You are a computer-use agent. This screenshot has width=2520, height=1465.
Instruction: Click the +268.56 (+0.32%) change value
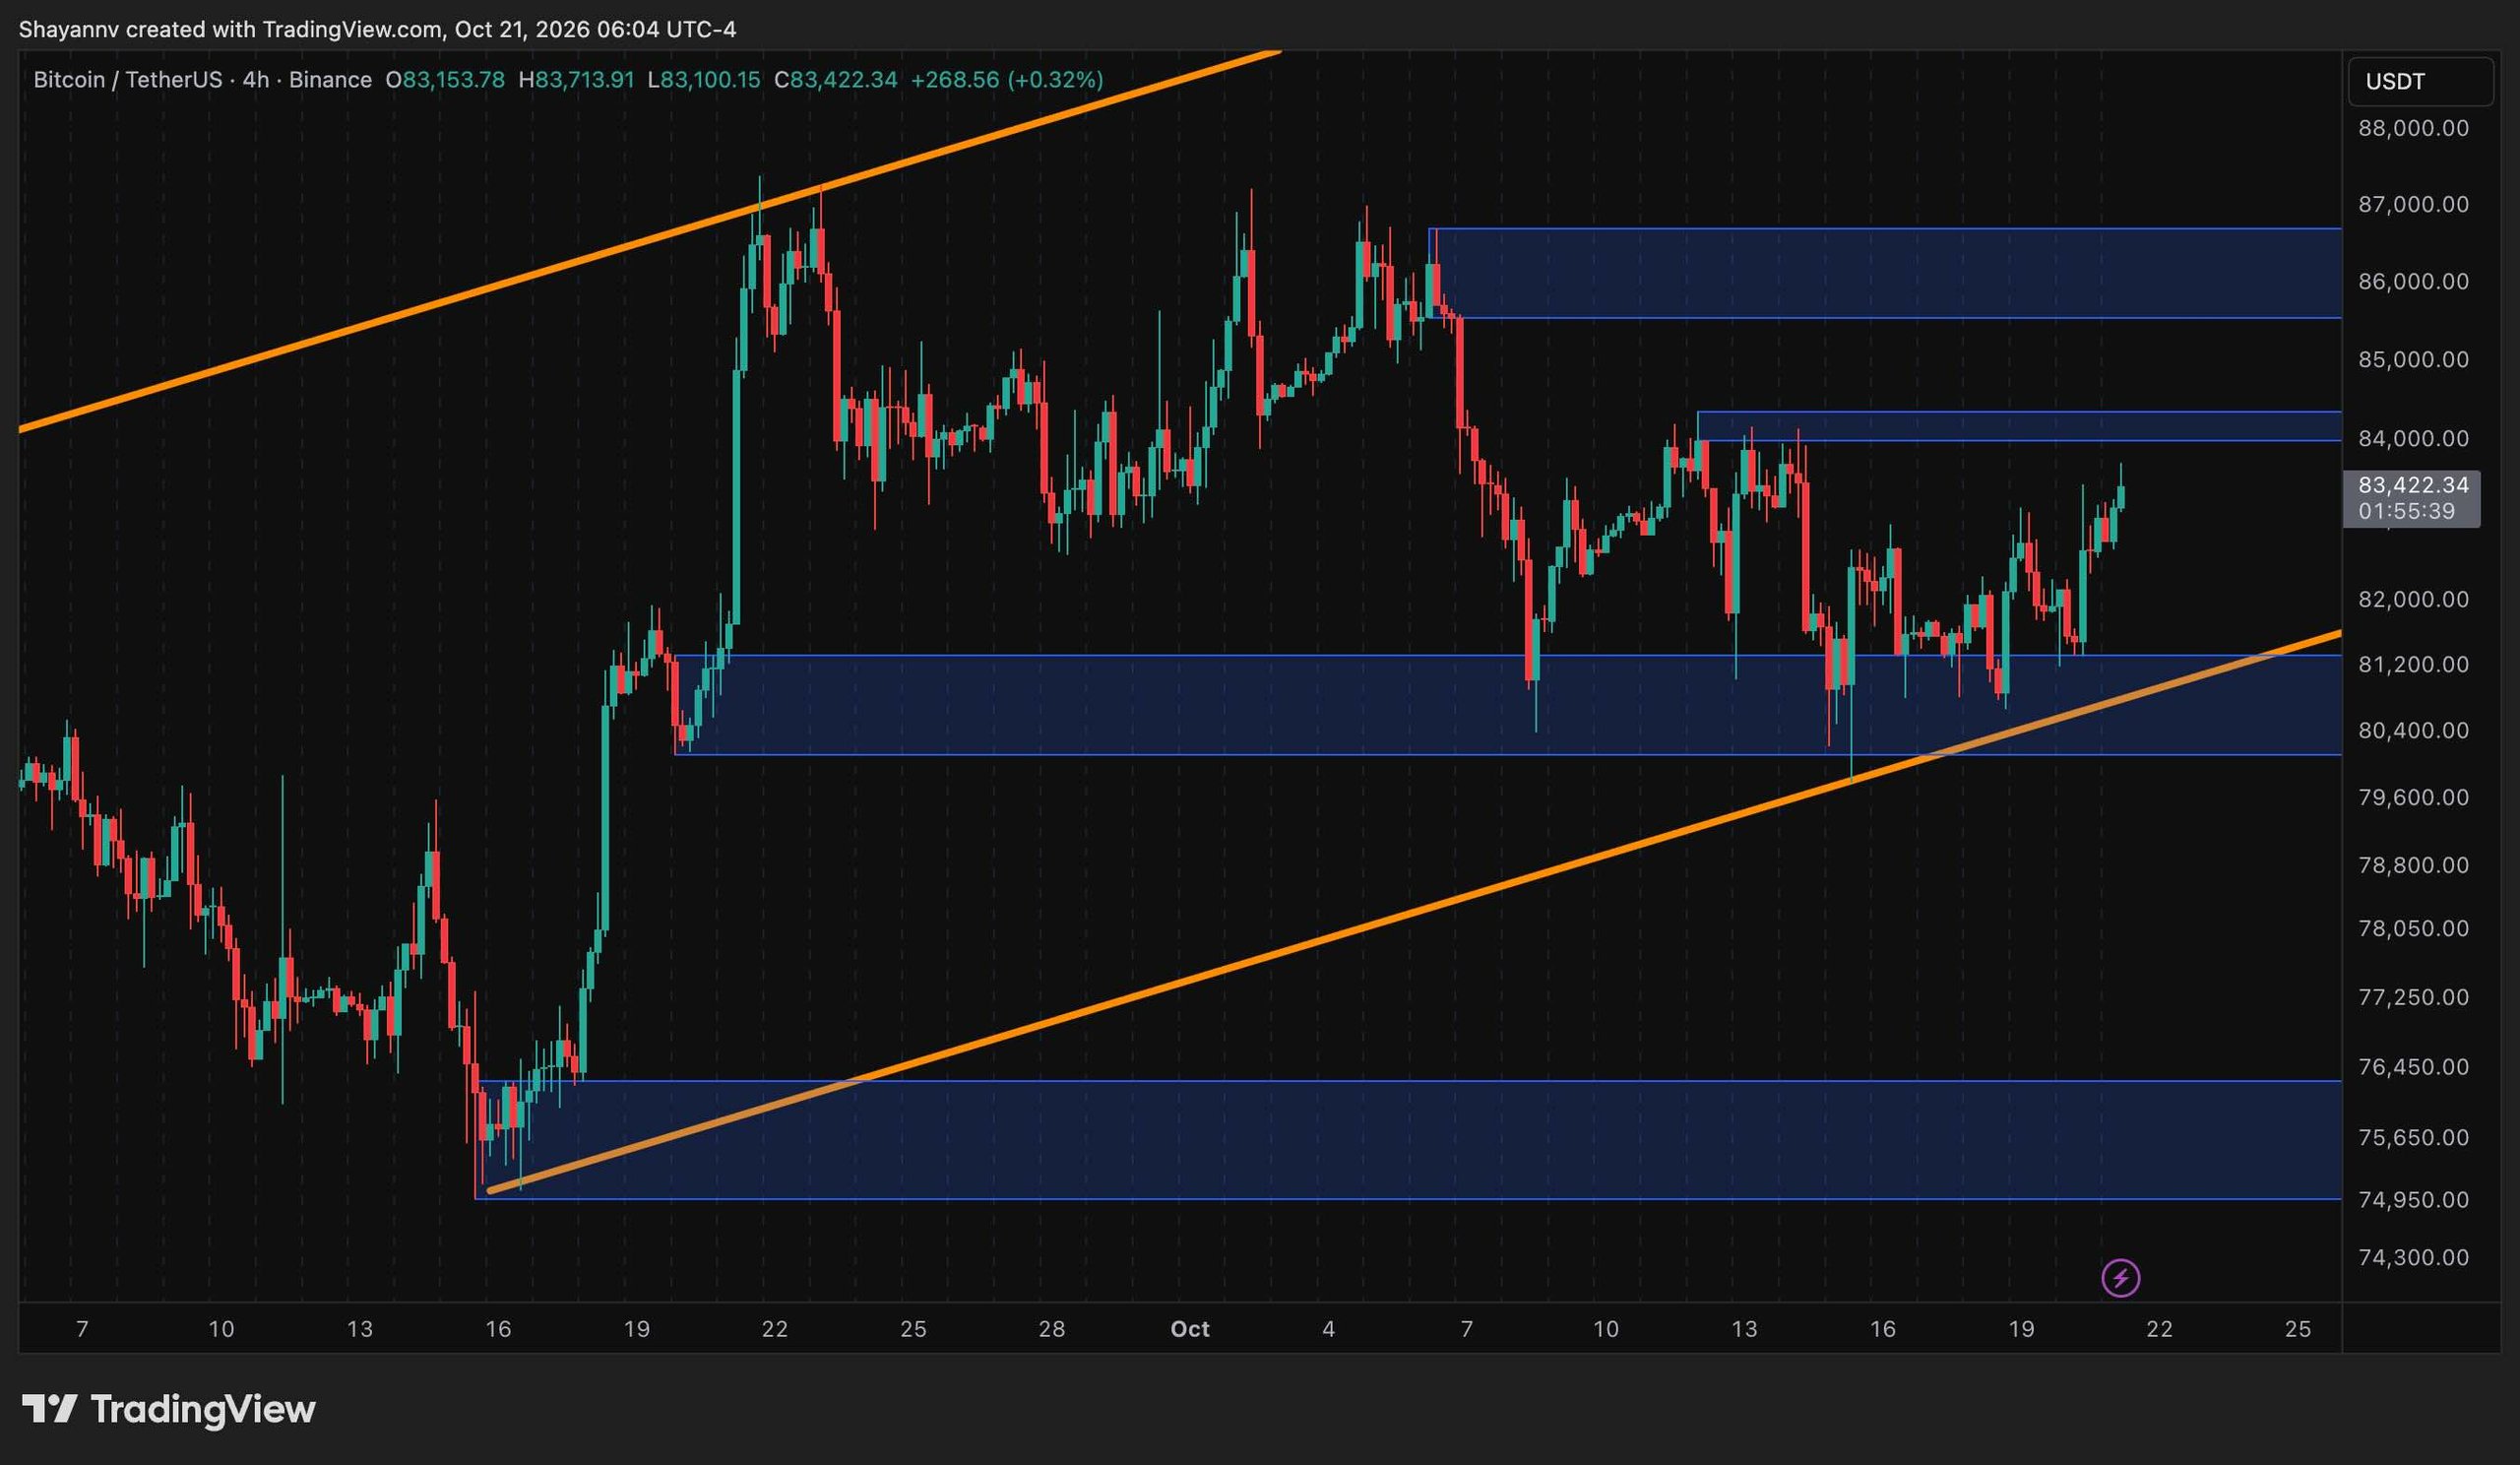click(1007, 80)
